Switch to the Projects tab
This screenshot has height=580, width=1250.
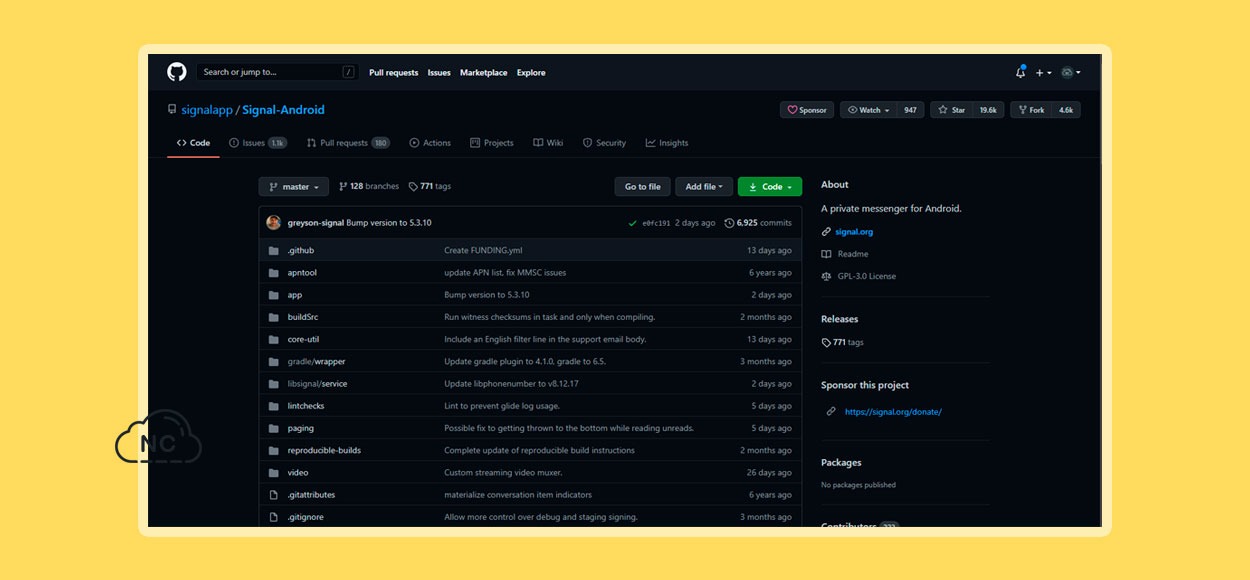tap(492, 143)
